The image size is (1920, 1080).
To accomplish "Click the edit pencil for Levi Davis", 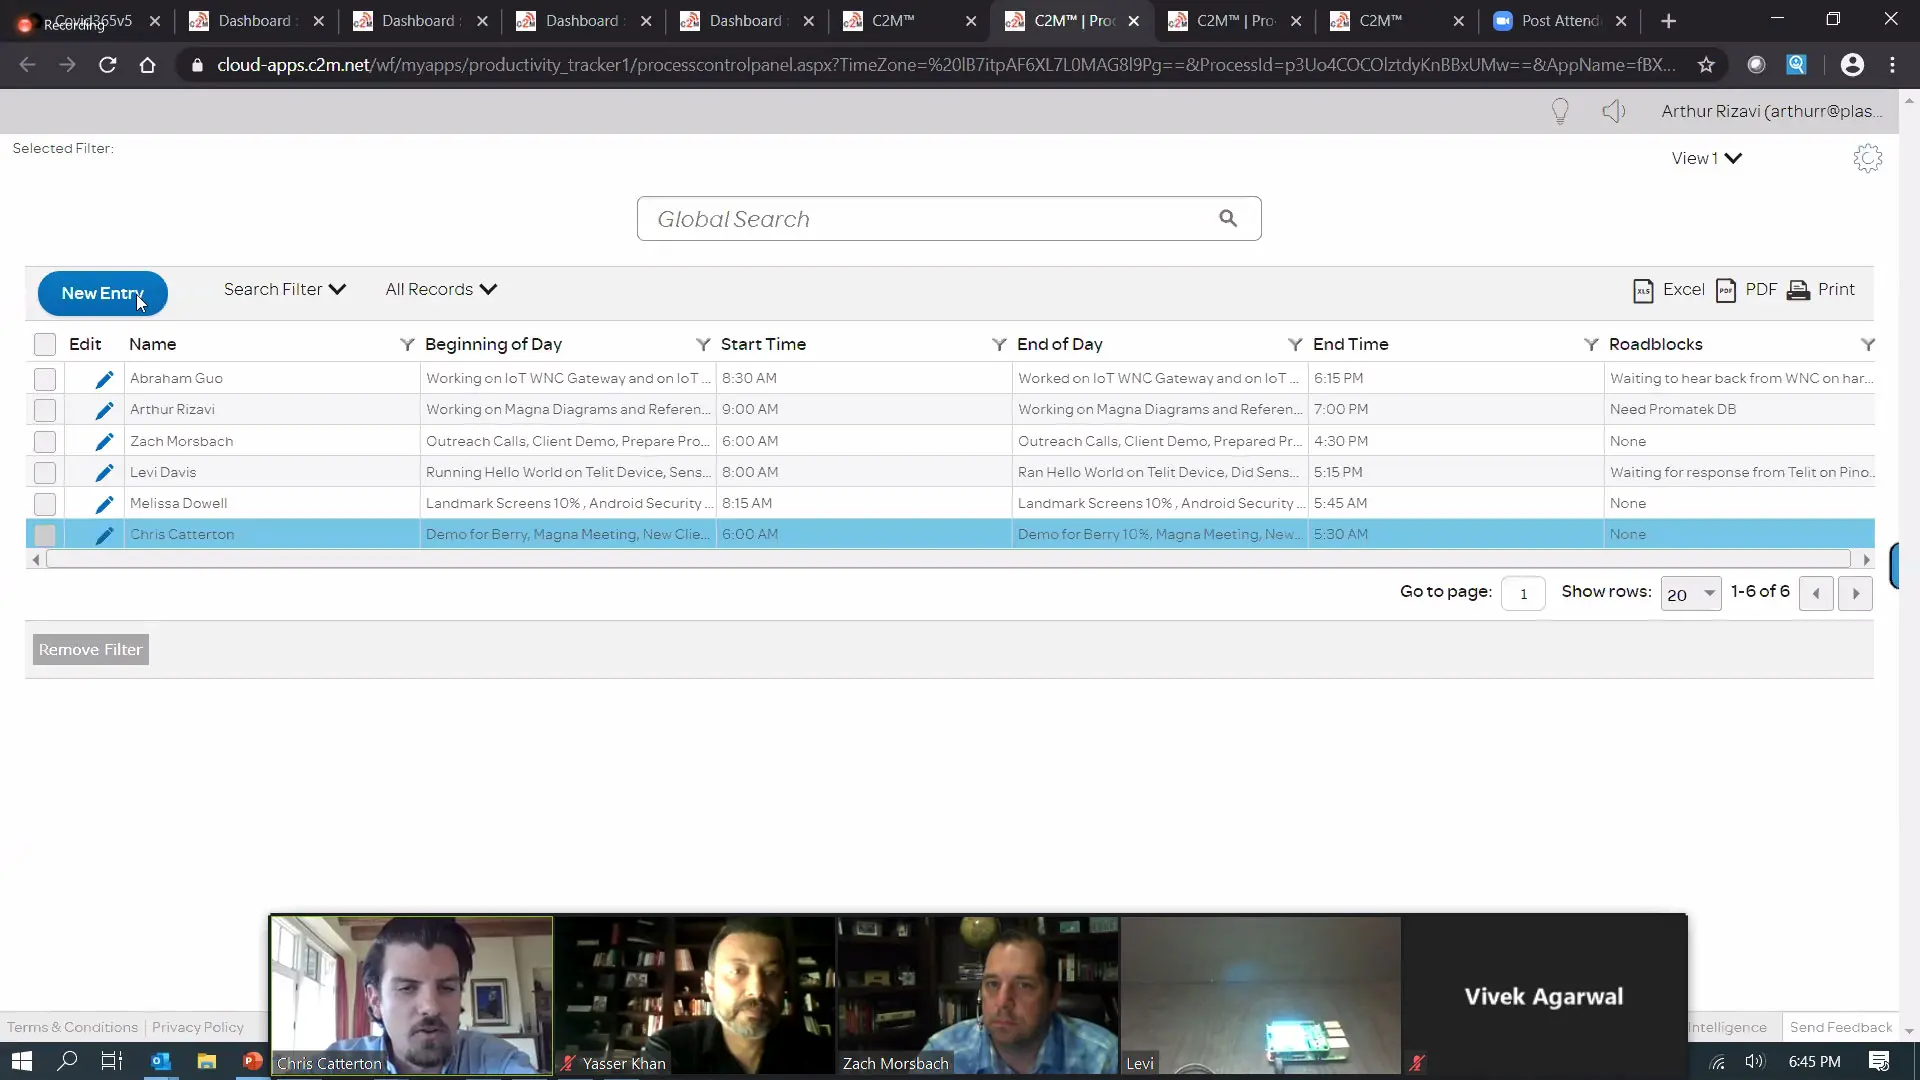I will (104, 473).
